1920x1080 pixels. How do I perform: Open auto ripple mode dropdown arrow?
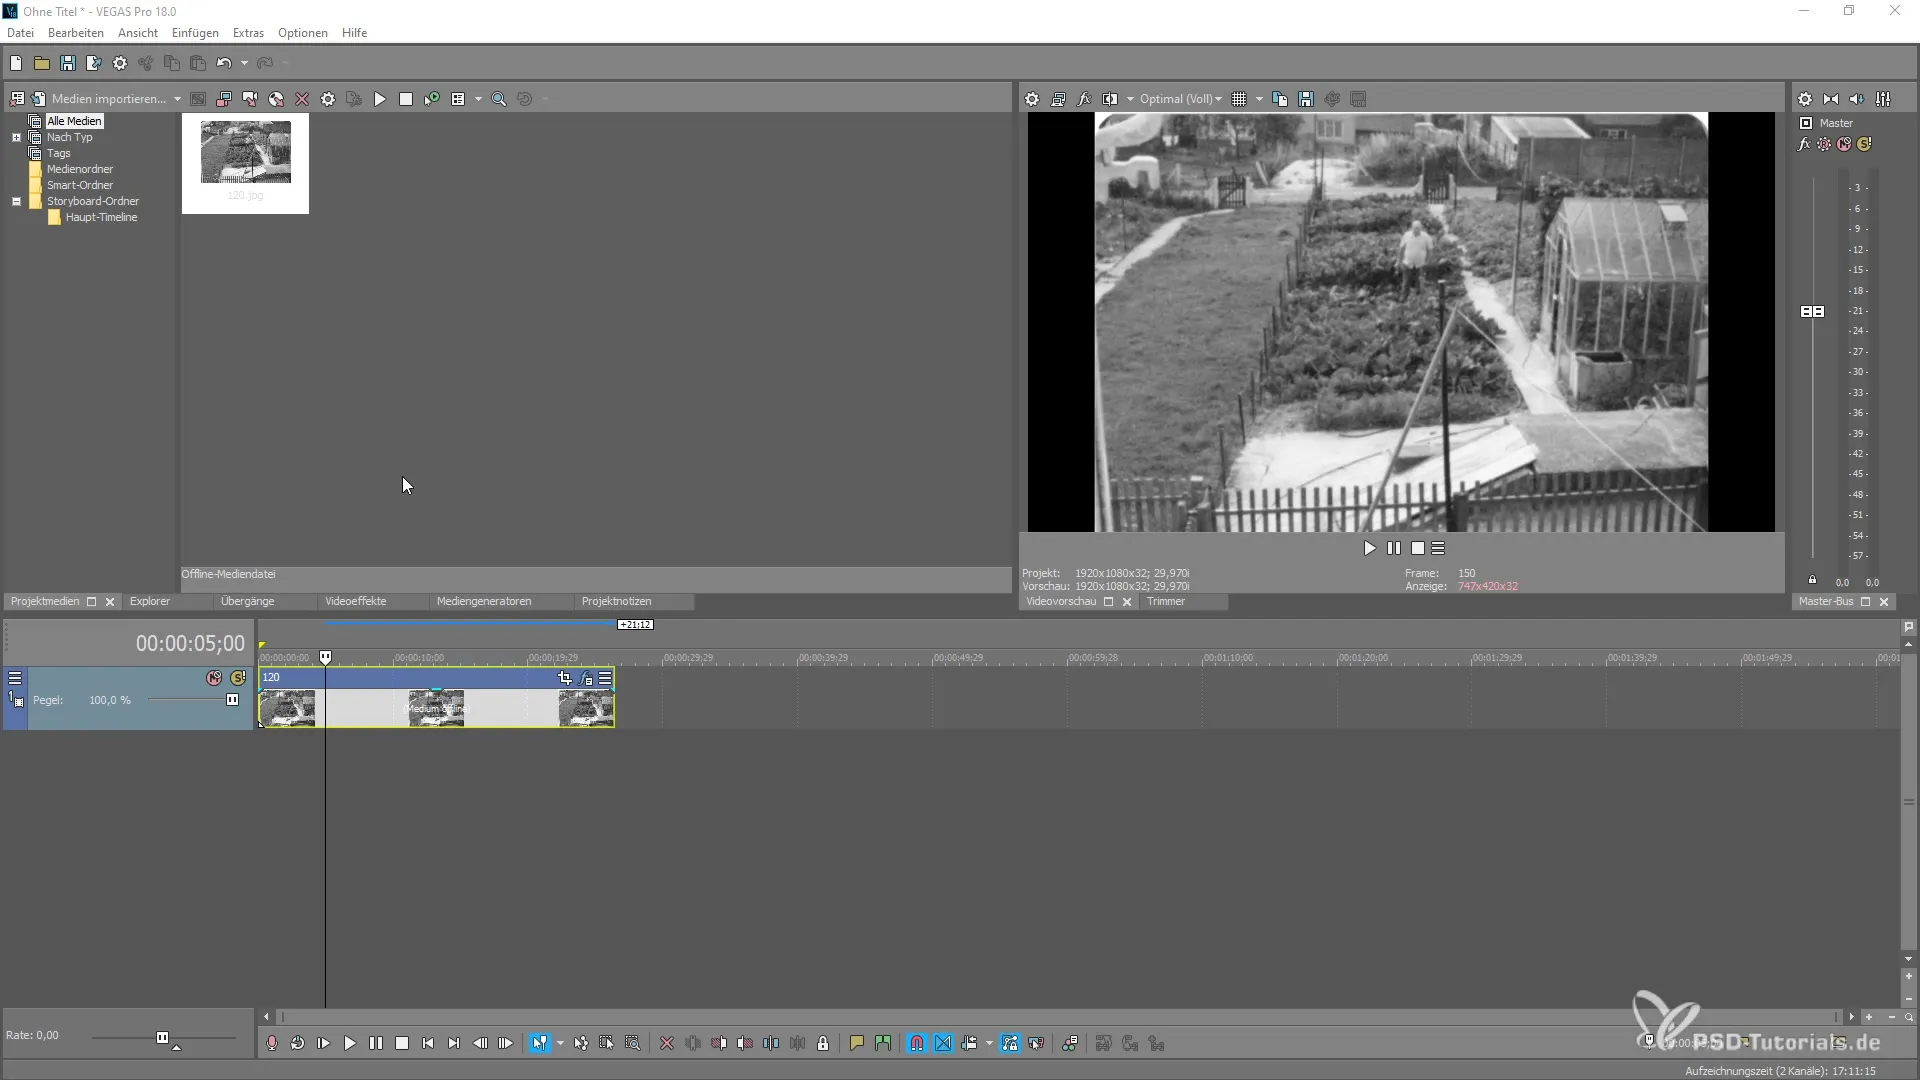click(989, 1043)
